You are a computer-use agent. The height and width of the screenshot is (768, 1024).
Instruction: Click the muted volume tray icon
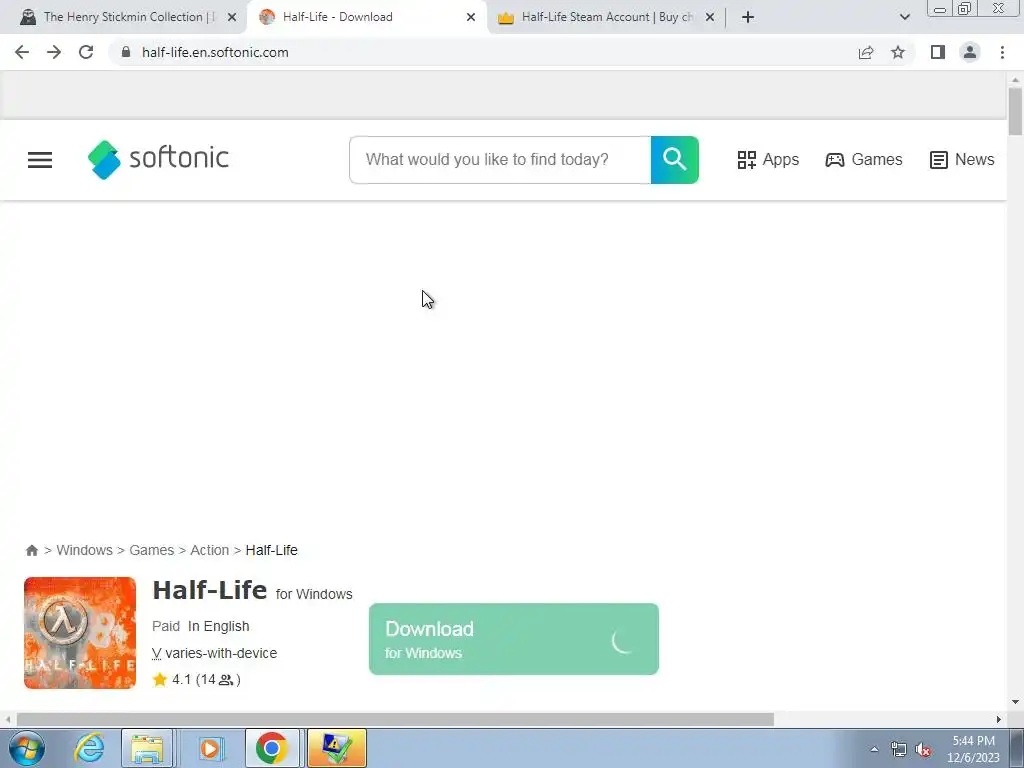pos(923,750)
